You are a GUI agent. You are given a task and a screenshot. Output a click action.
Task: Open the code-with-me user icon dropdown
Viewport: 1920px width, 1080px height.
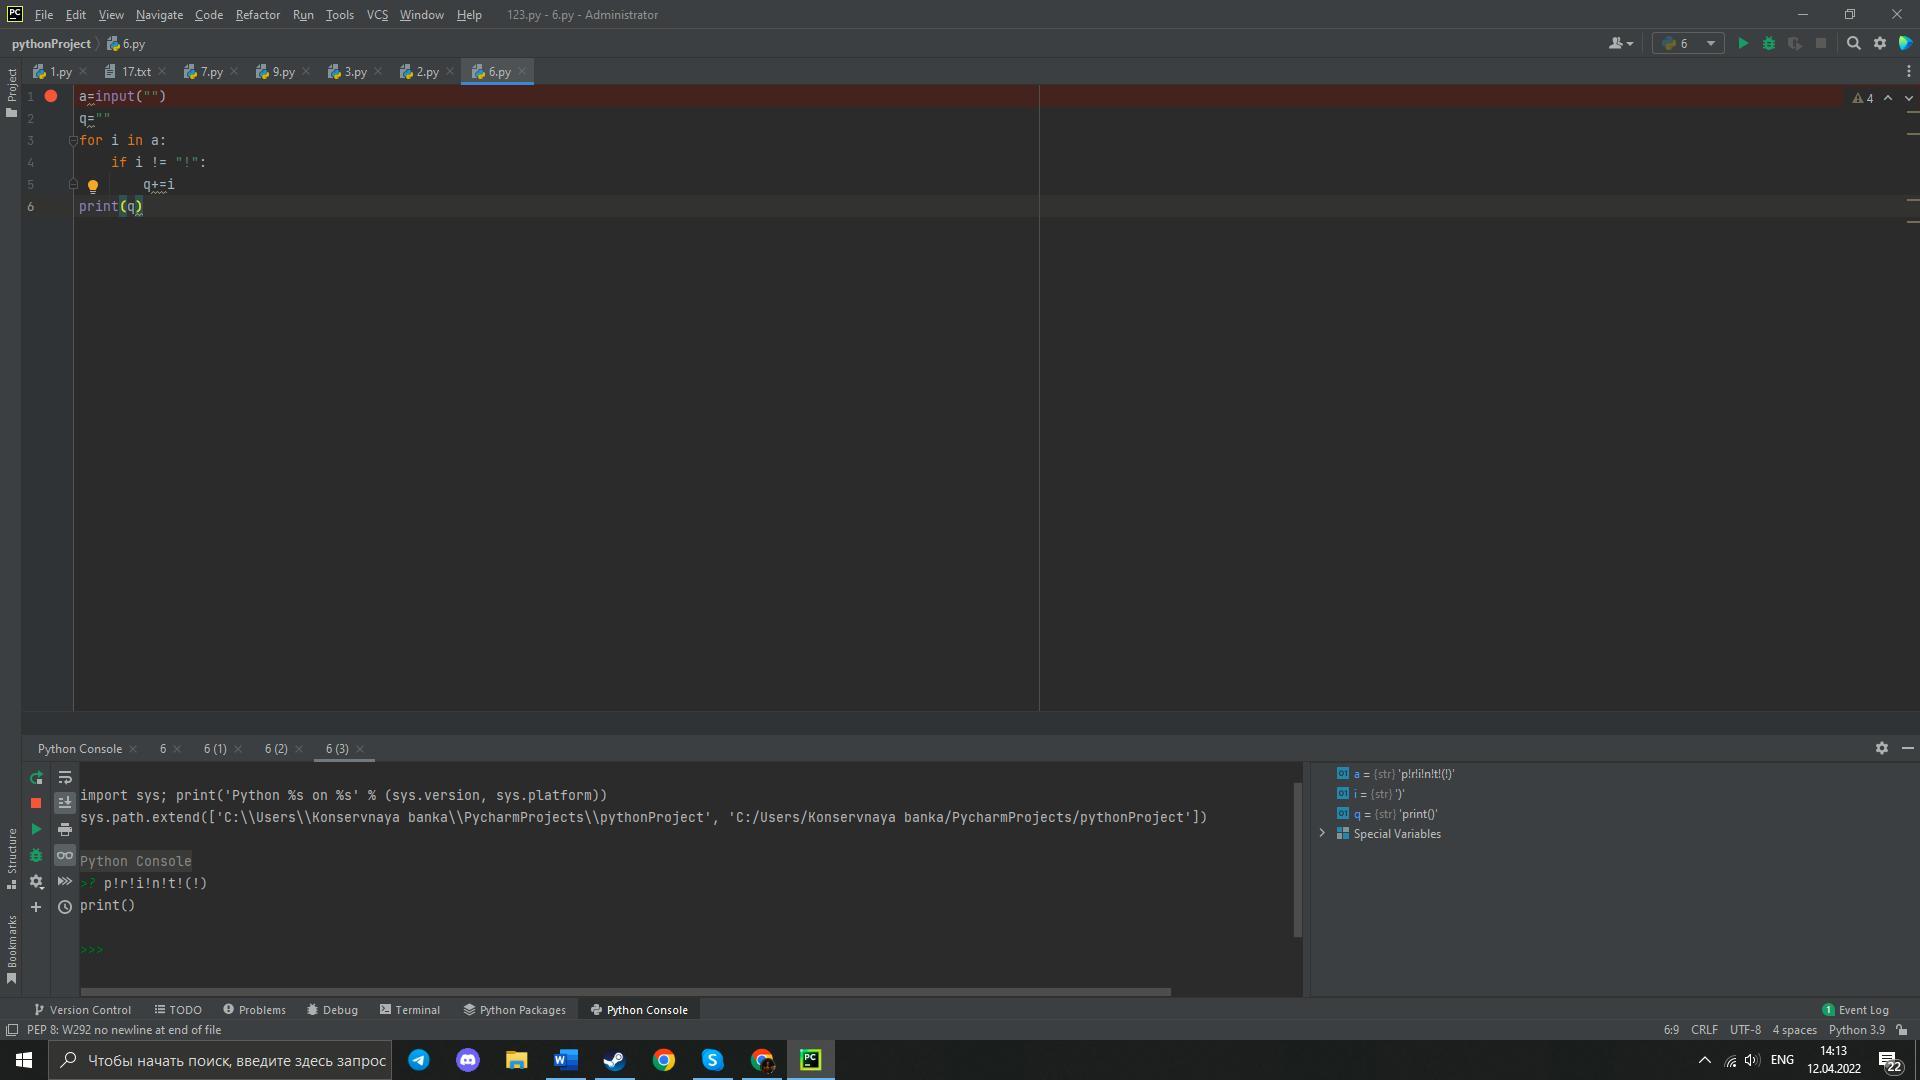1621,43
